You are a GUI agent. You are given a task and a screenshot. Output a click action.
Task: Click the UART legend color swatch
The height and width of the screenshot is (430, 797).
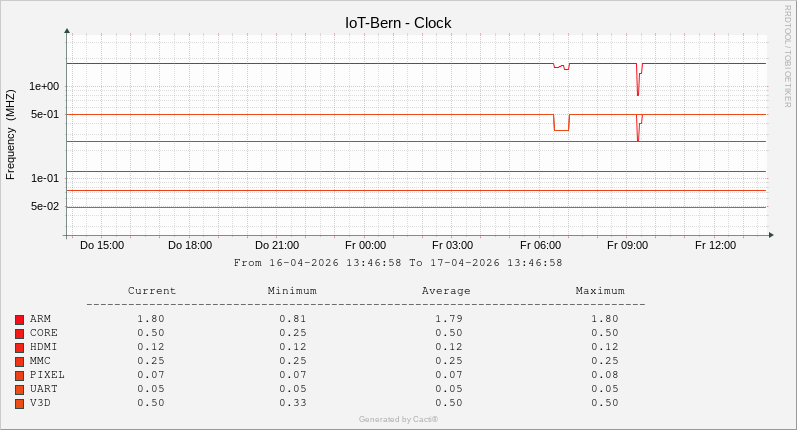19,389
